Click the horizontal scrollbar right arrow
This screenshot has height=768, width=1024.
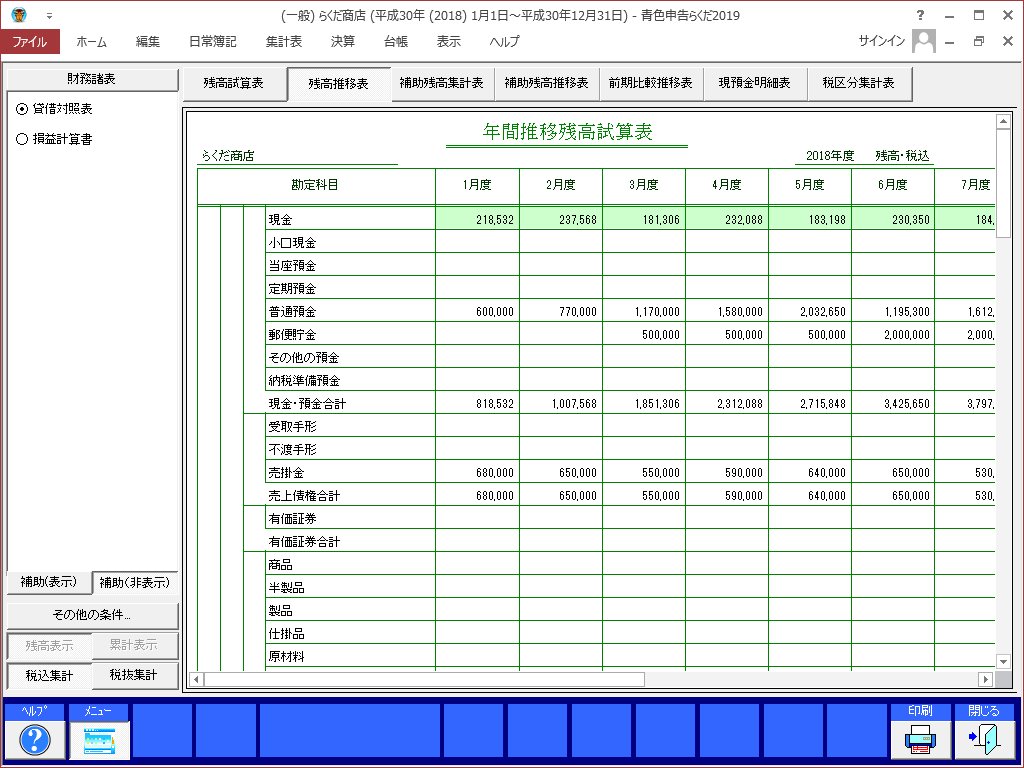[x=986, y=679]
